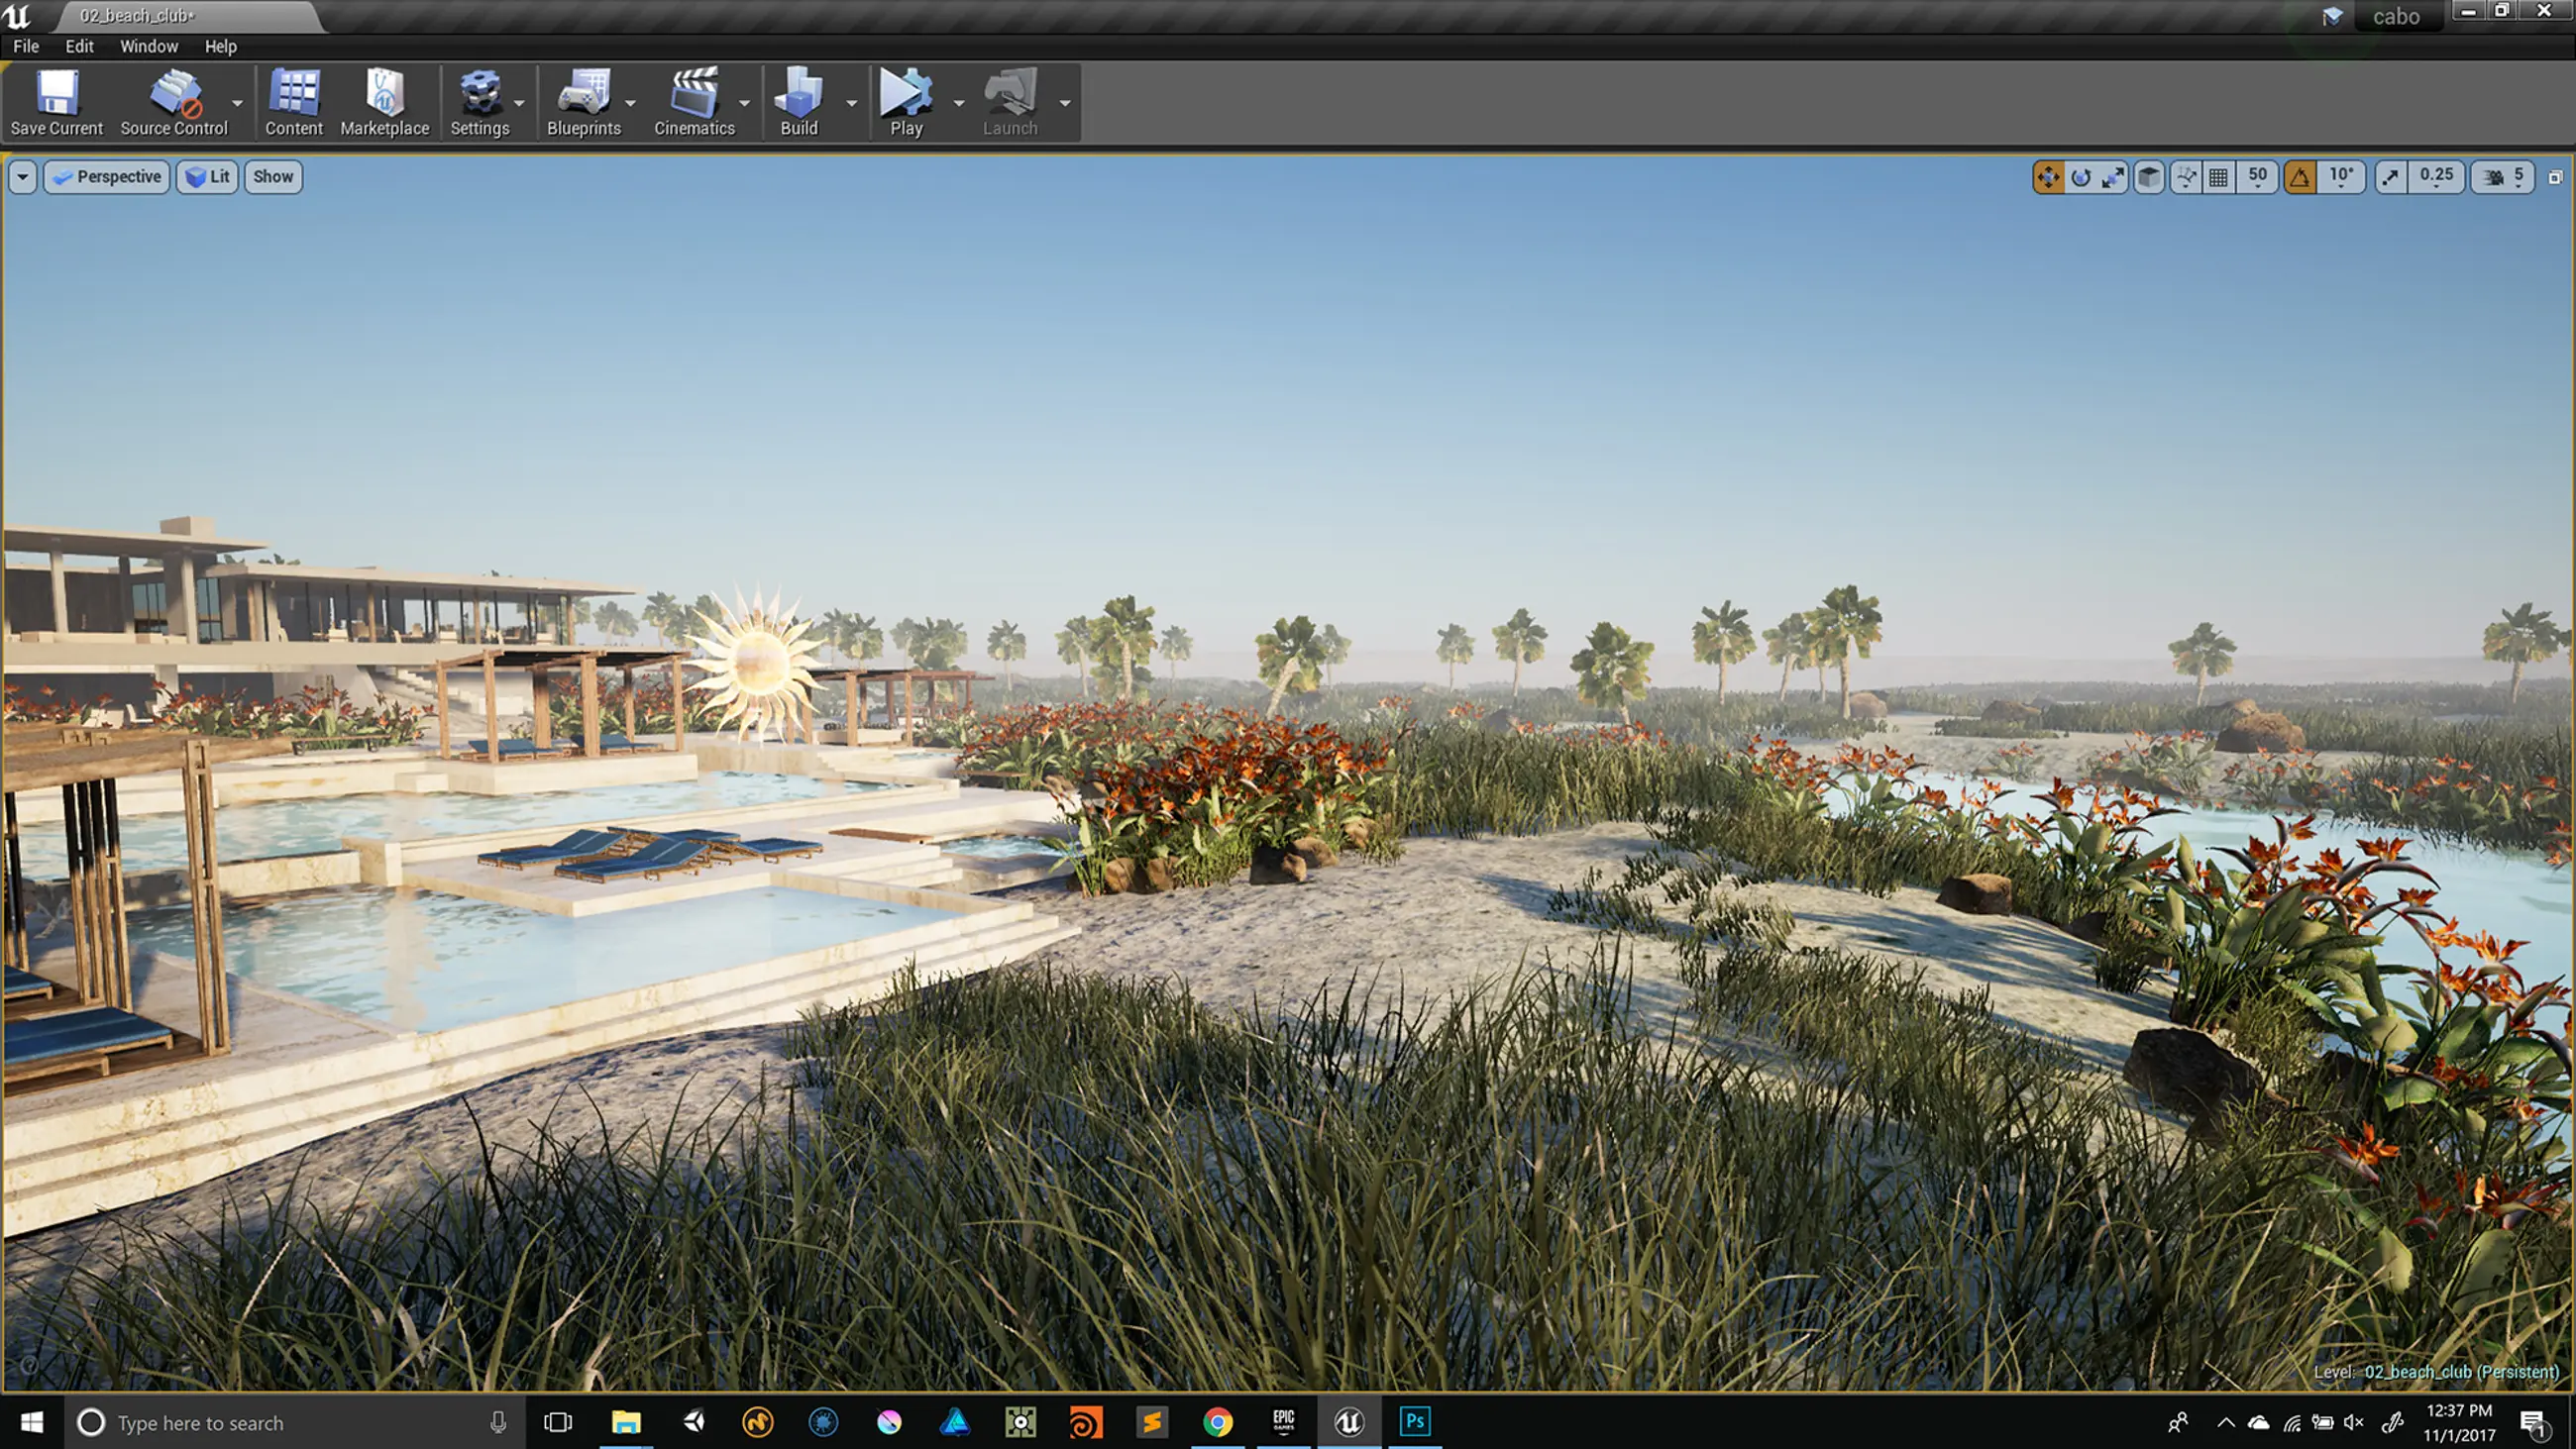Open Epic Games Launcher from the taskbar
The width and height of the screenshot is (2576, 1449).
click(1283, 1422)
